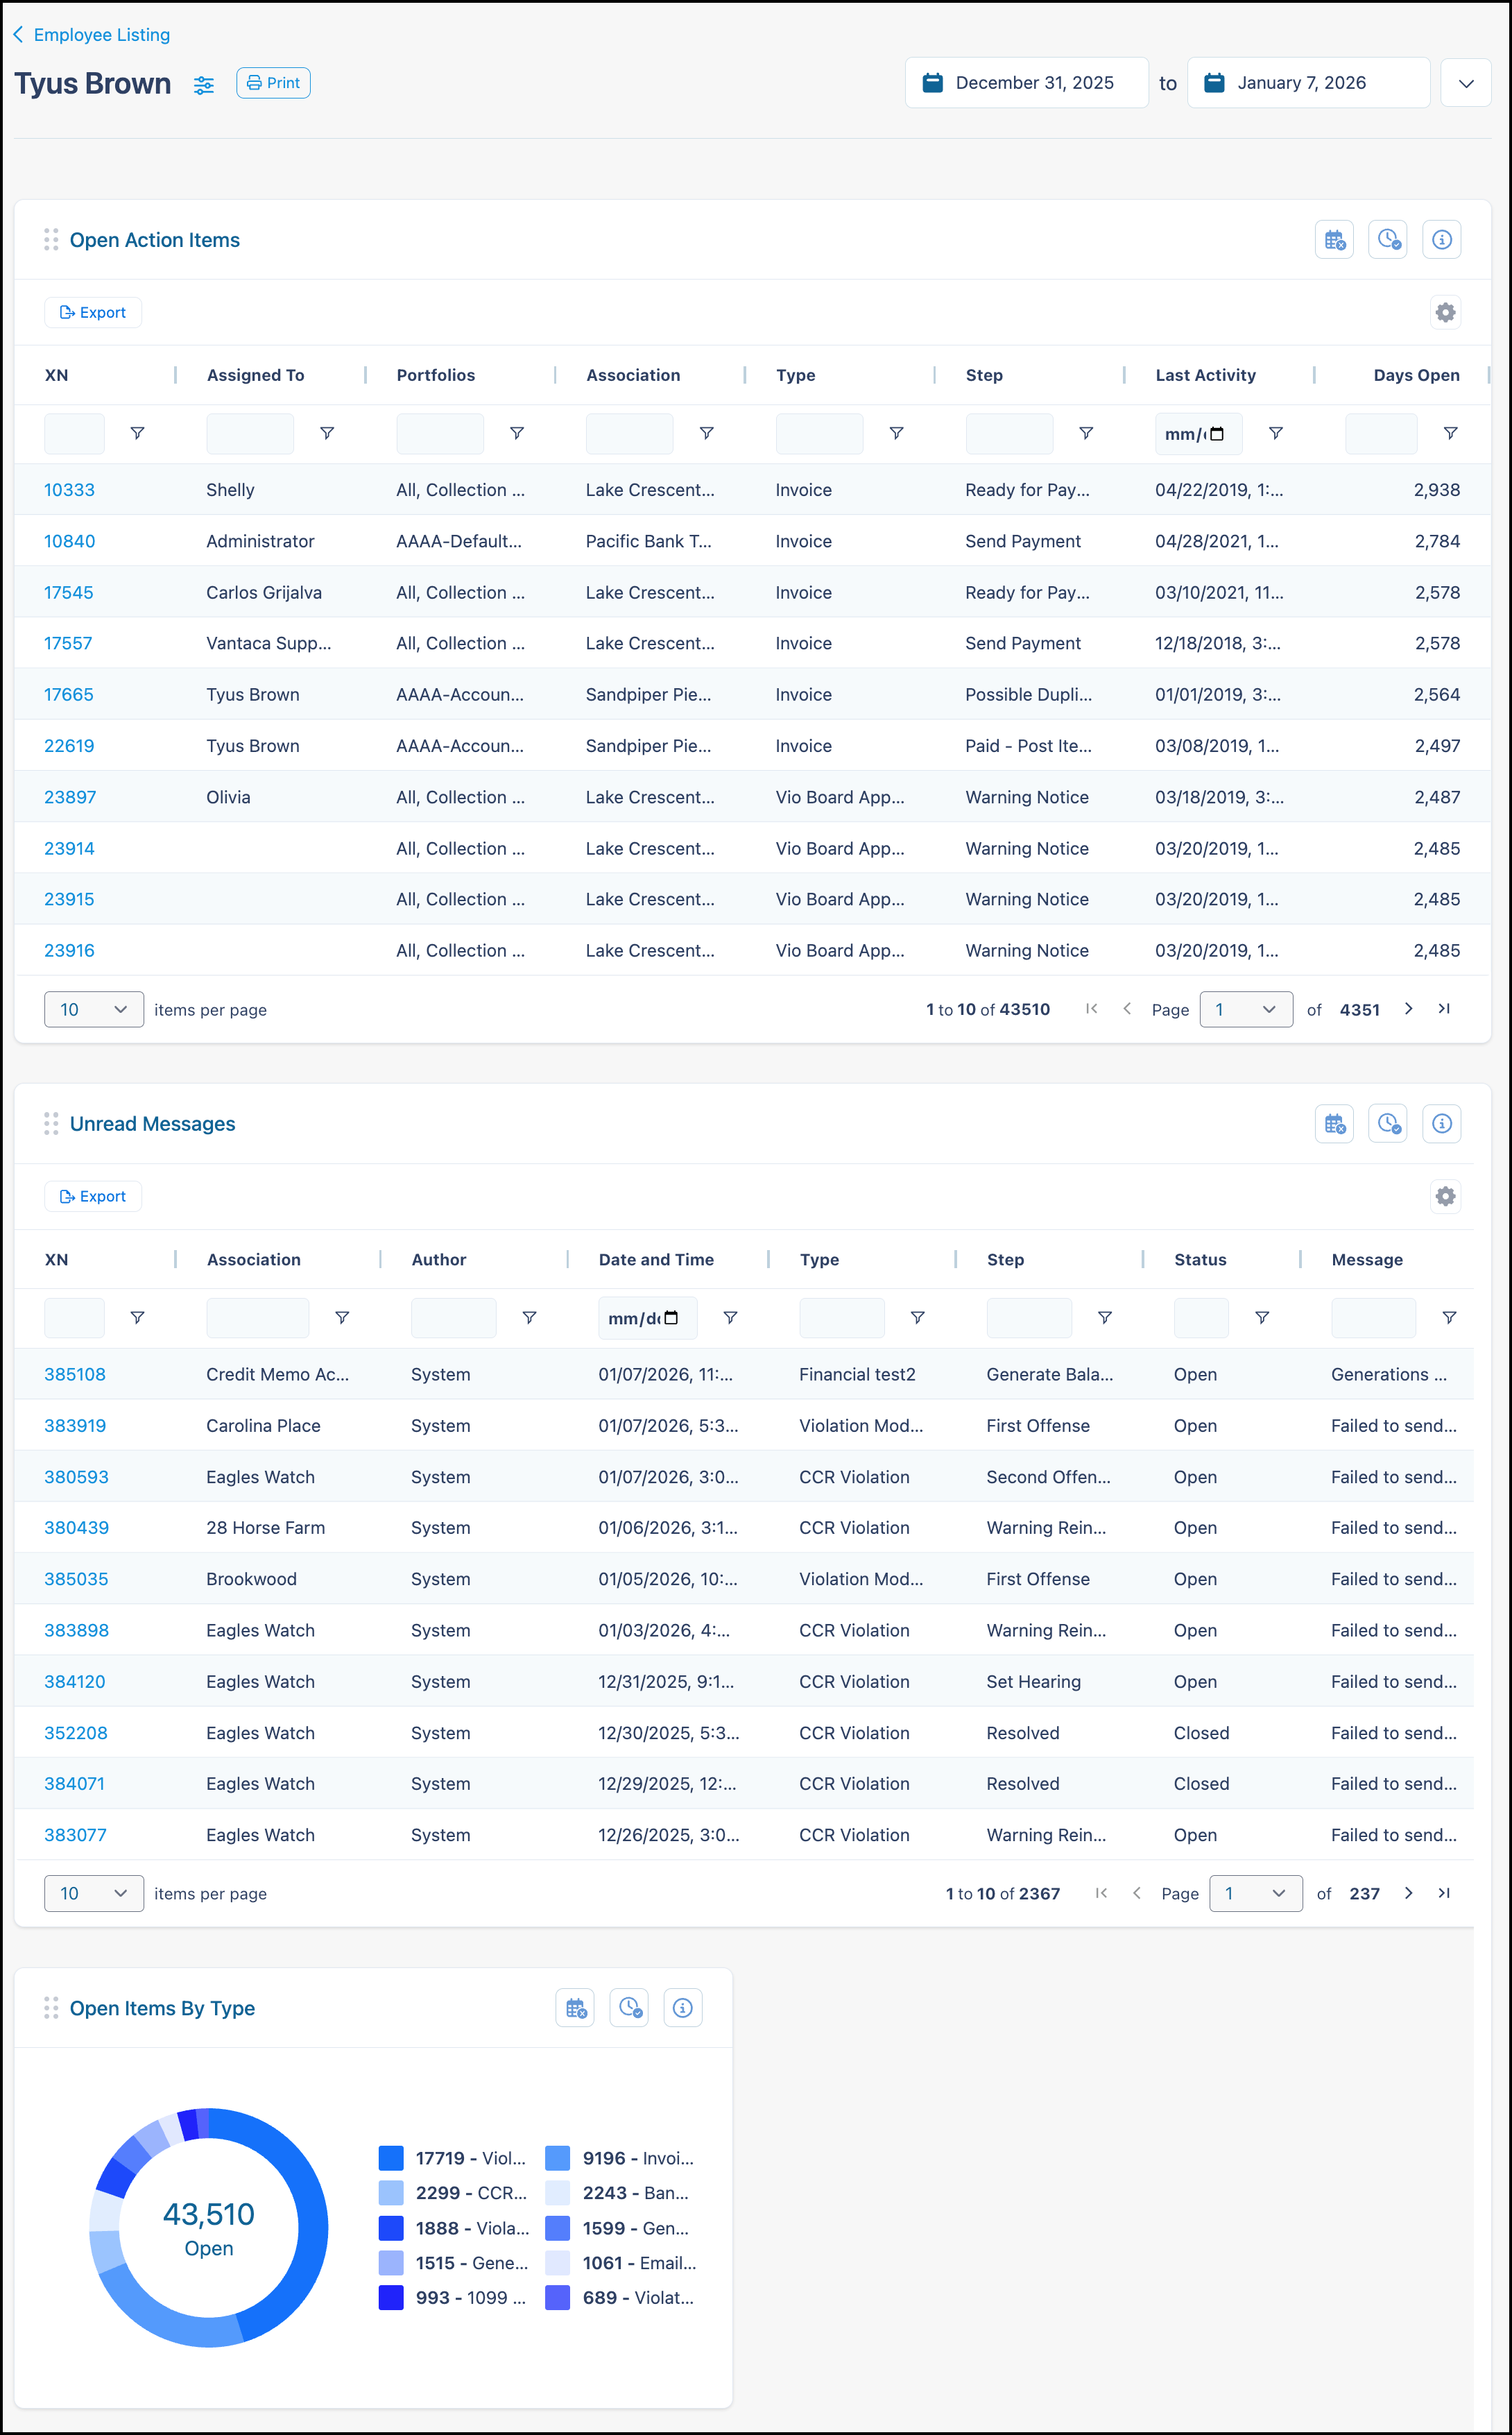Click the Days Open column filter icon
The height and width of the screenshot is (2435, 1512).
point(1450,433)
